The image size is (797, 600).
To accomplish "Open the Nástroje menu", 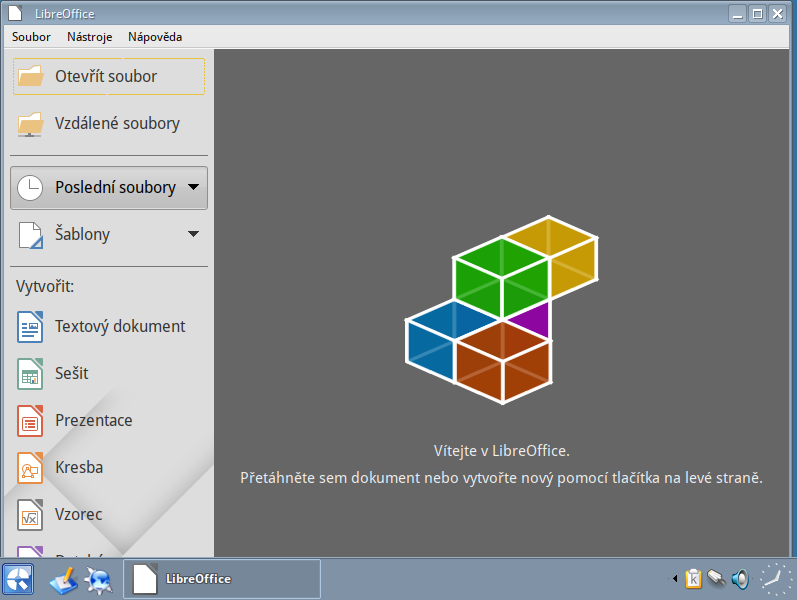I will (x=89, y=37).
